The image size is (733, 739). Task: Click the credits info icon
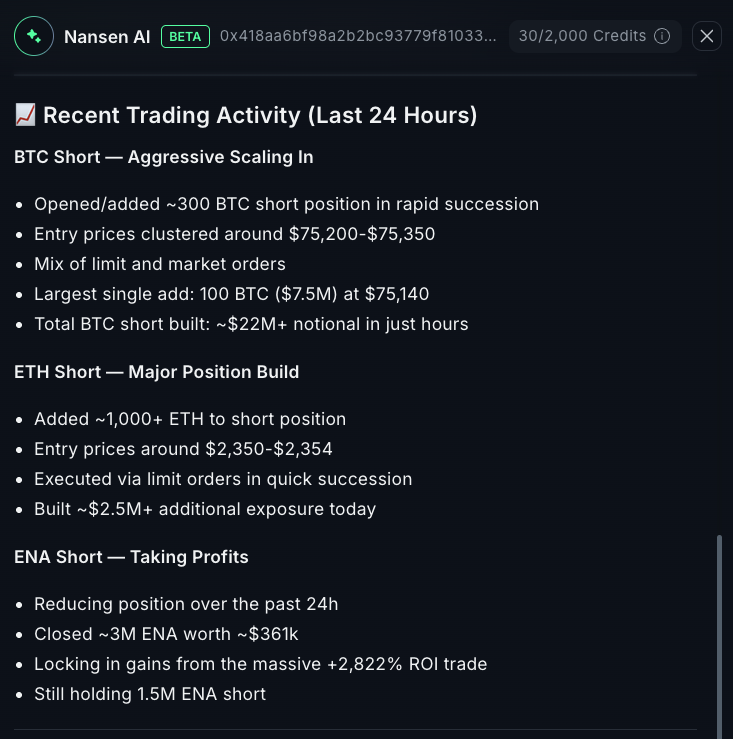click(662, 36)
